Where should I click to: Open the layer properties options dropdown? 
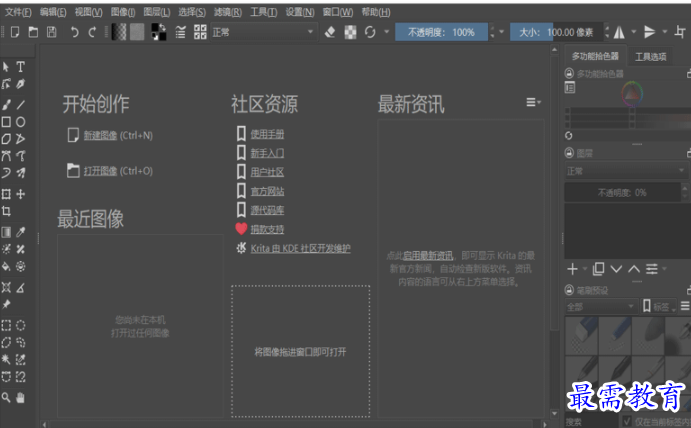656,269
